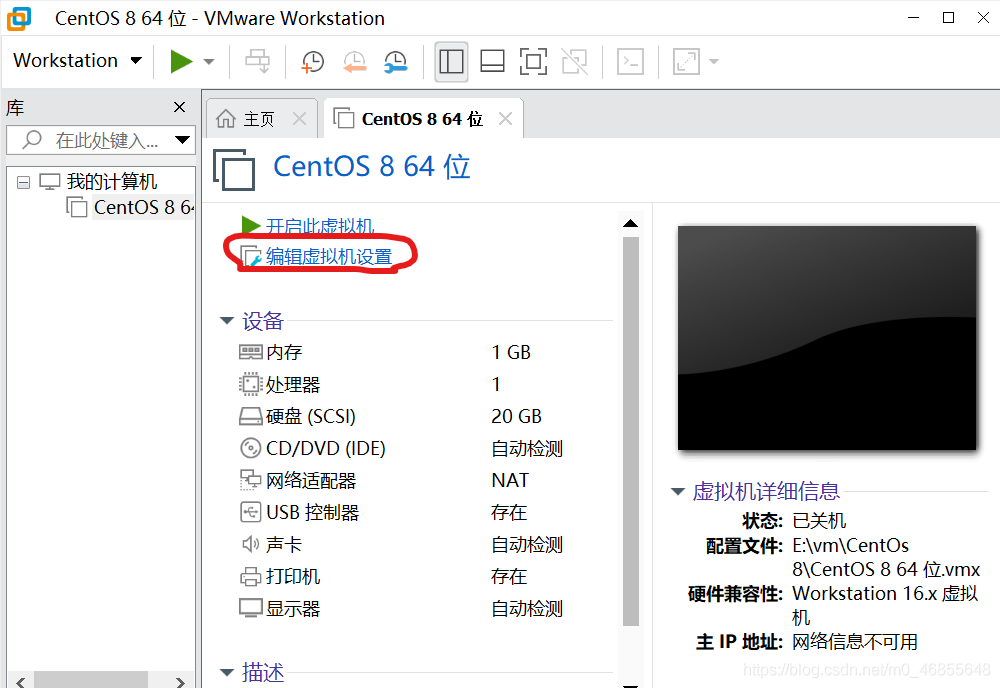This screenshot has width=1000, height=688.
Task: Revert to previous snapshot icon
Action: 354,62
